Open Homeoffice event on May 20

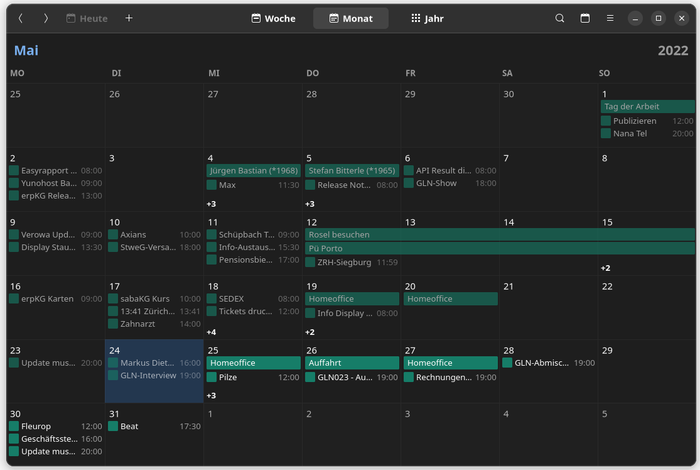point(450,299)
